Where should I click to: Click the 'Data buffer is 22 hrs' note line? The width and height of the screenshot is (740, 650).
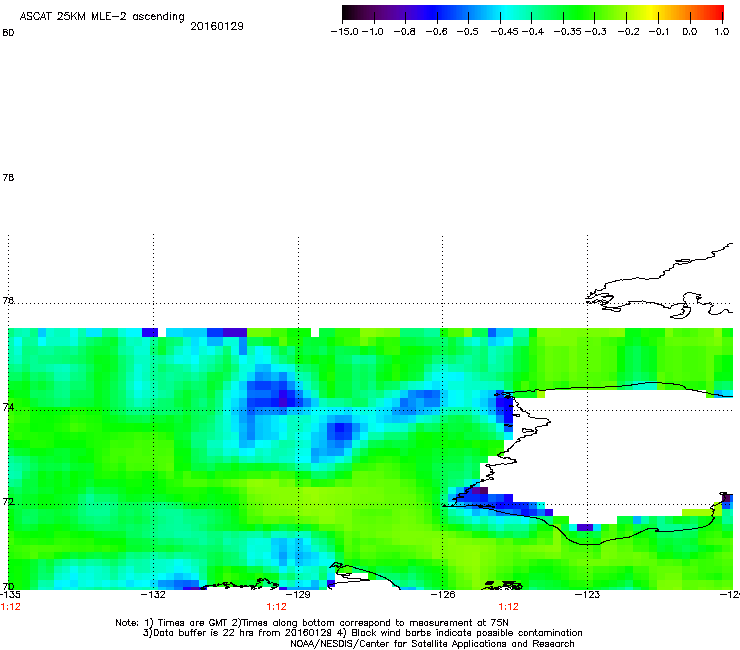click(x=362, y=633)
